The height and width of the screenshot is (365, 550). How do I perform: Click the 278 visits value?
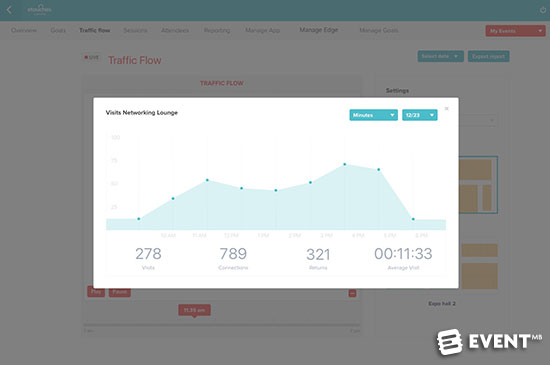[148, 254]
